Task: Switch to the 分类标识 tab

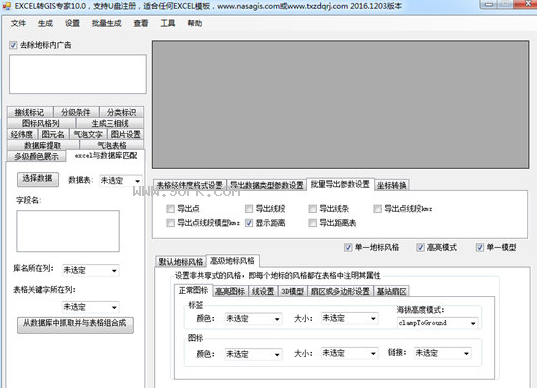Action: 121,112
